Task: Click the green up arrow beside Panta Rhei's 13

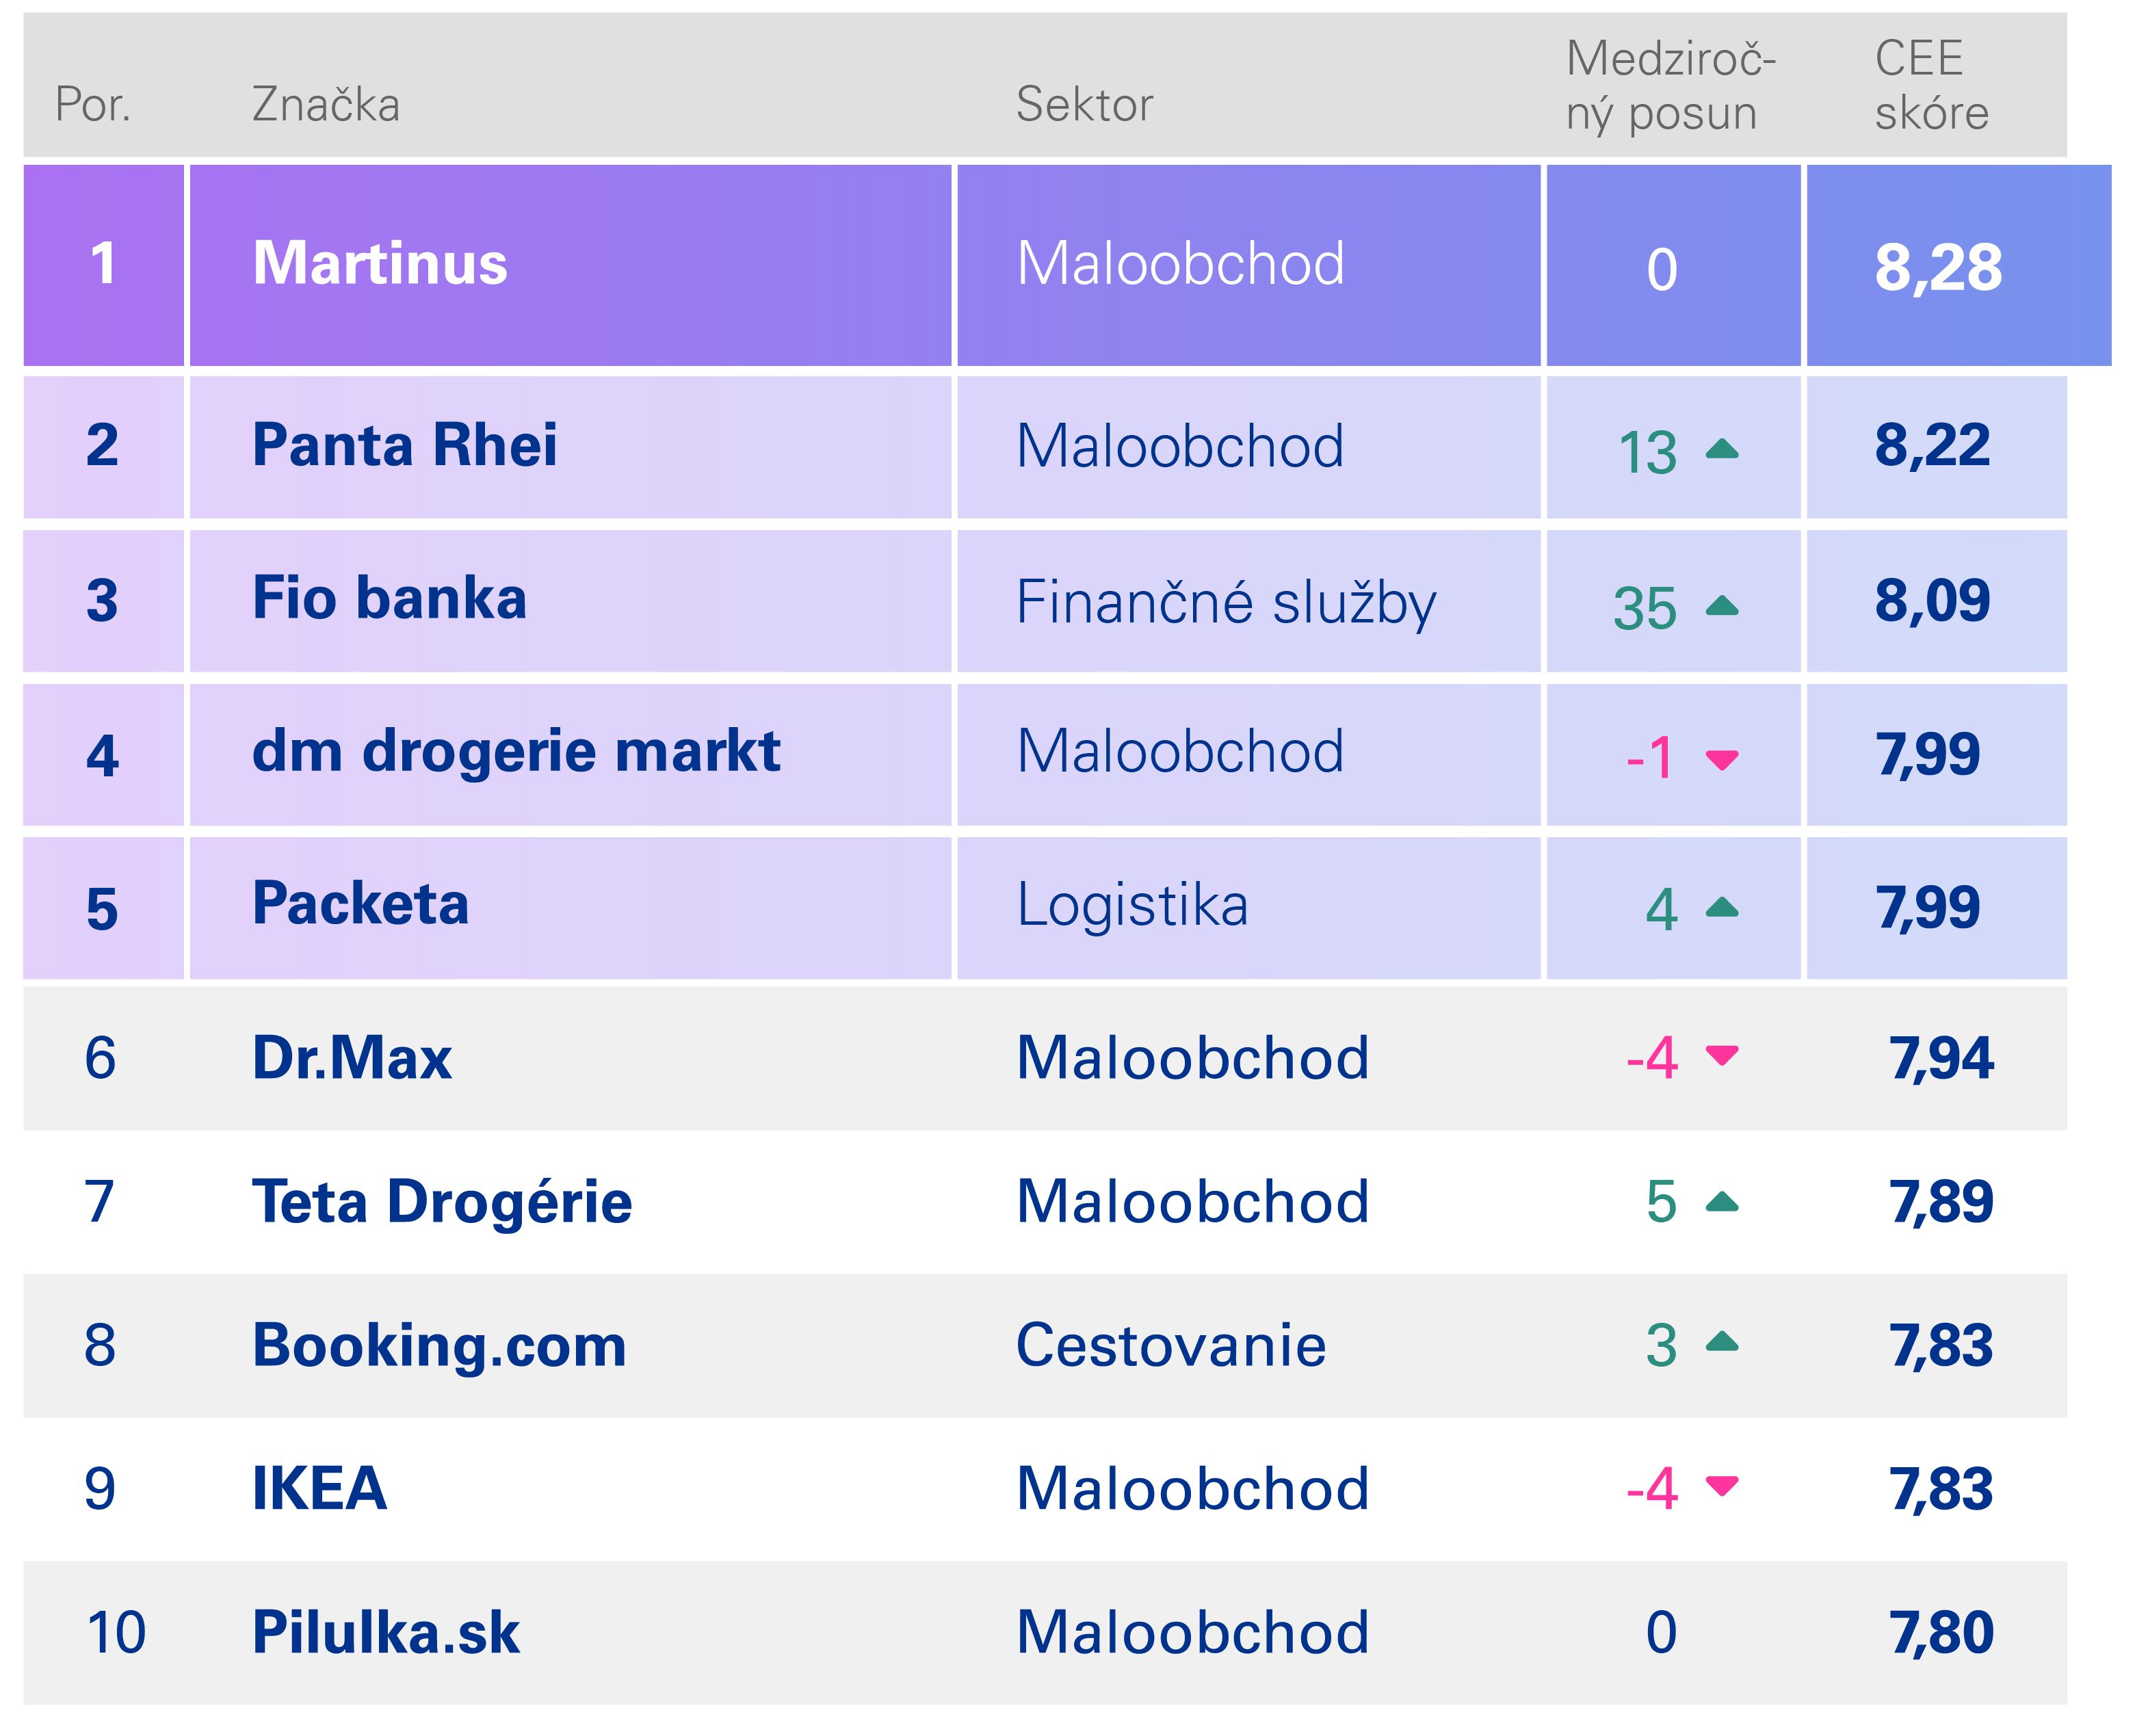Action: coord(1721,450)
